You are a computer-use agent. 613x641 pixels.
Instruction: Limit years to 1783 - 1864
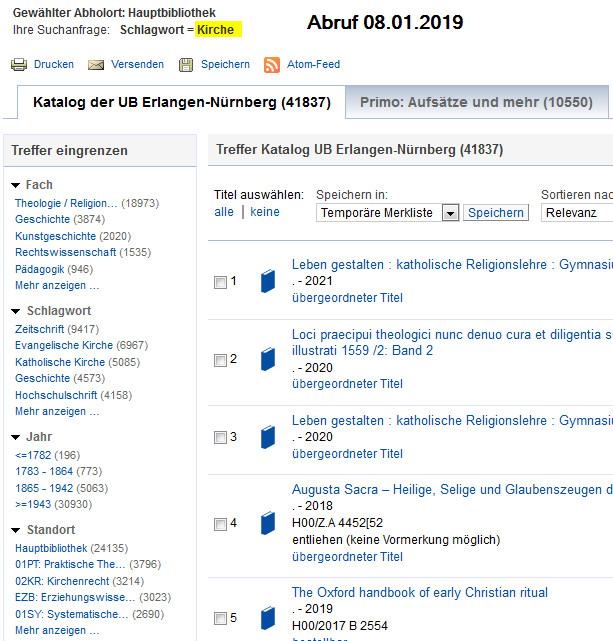point(44,471)
